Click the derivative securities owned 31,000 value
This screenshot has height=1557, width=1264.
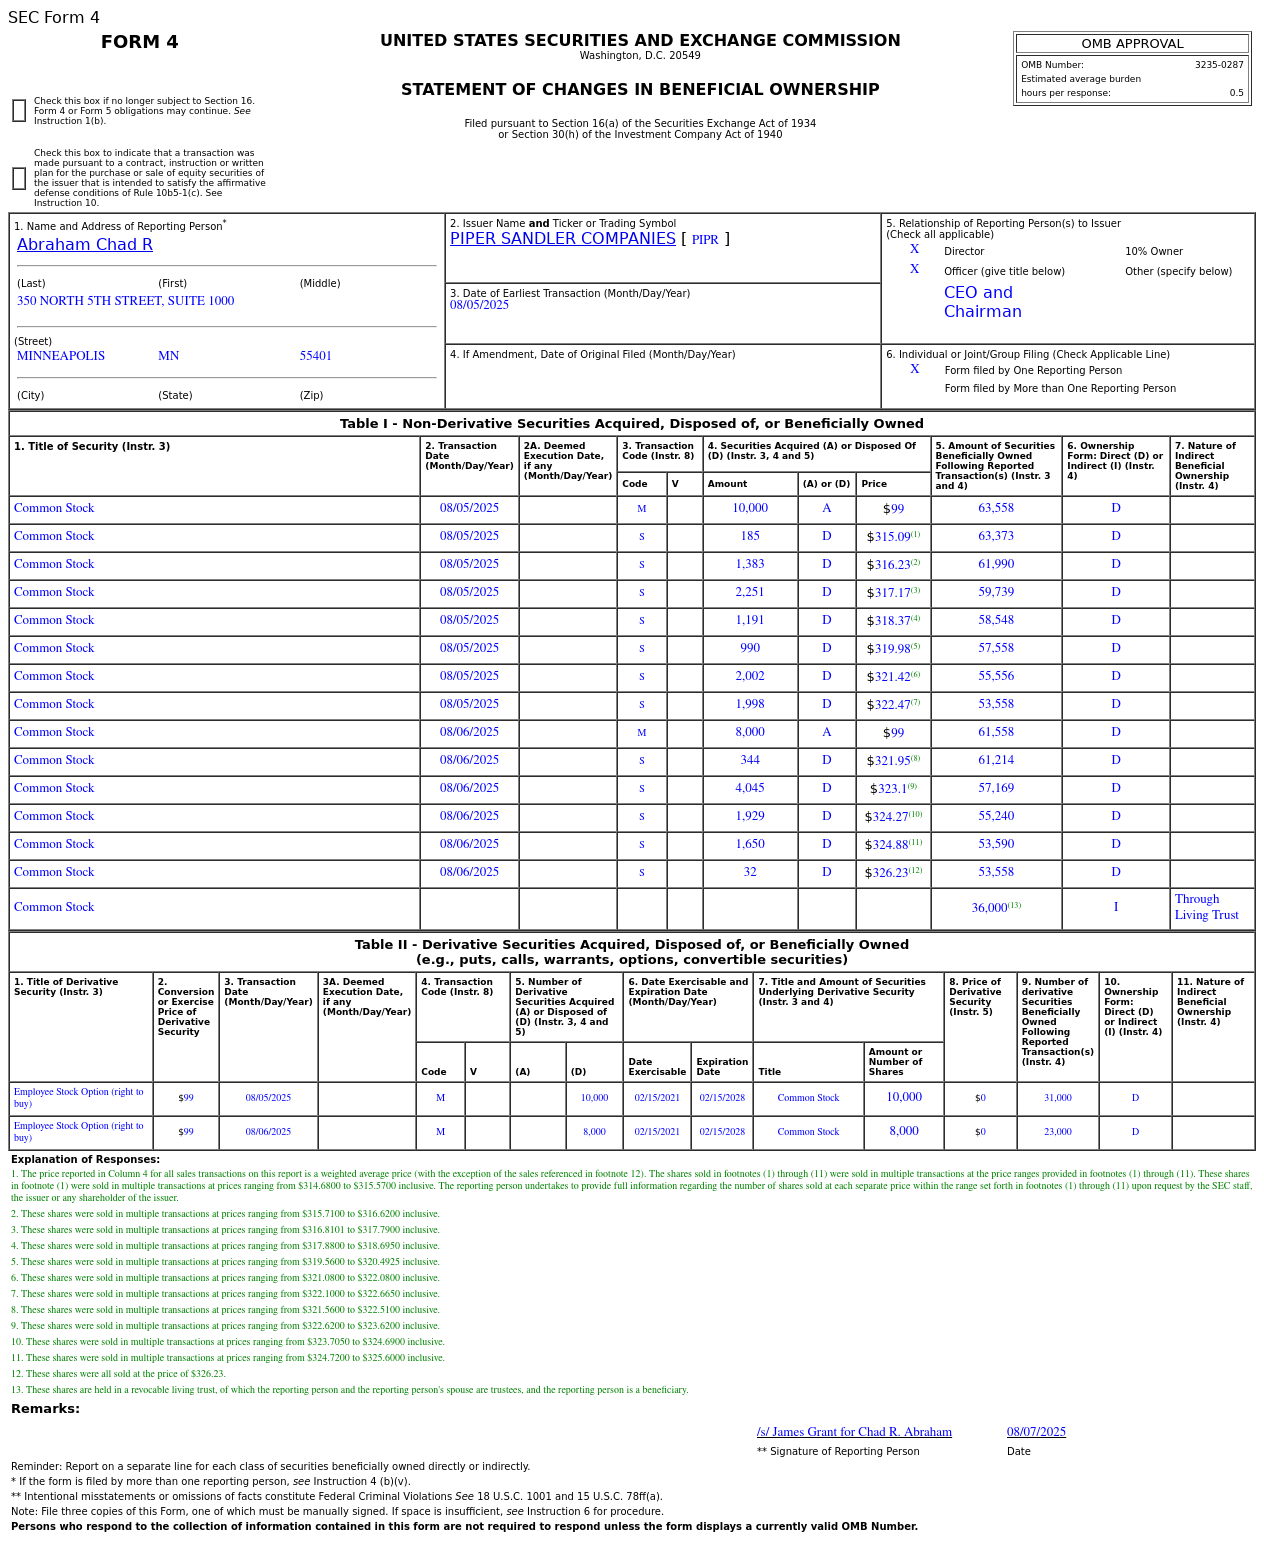coord(1058,1098)
